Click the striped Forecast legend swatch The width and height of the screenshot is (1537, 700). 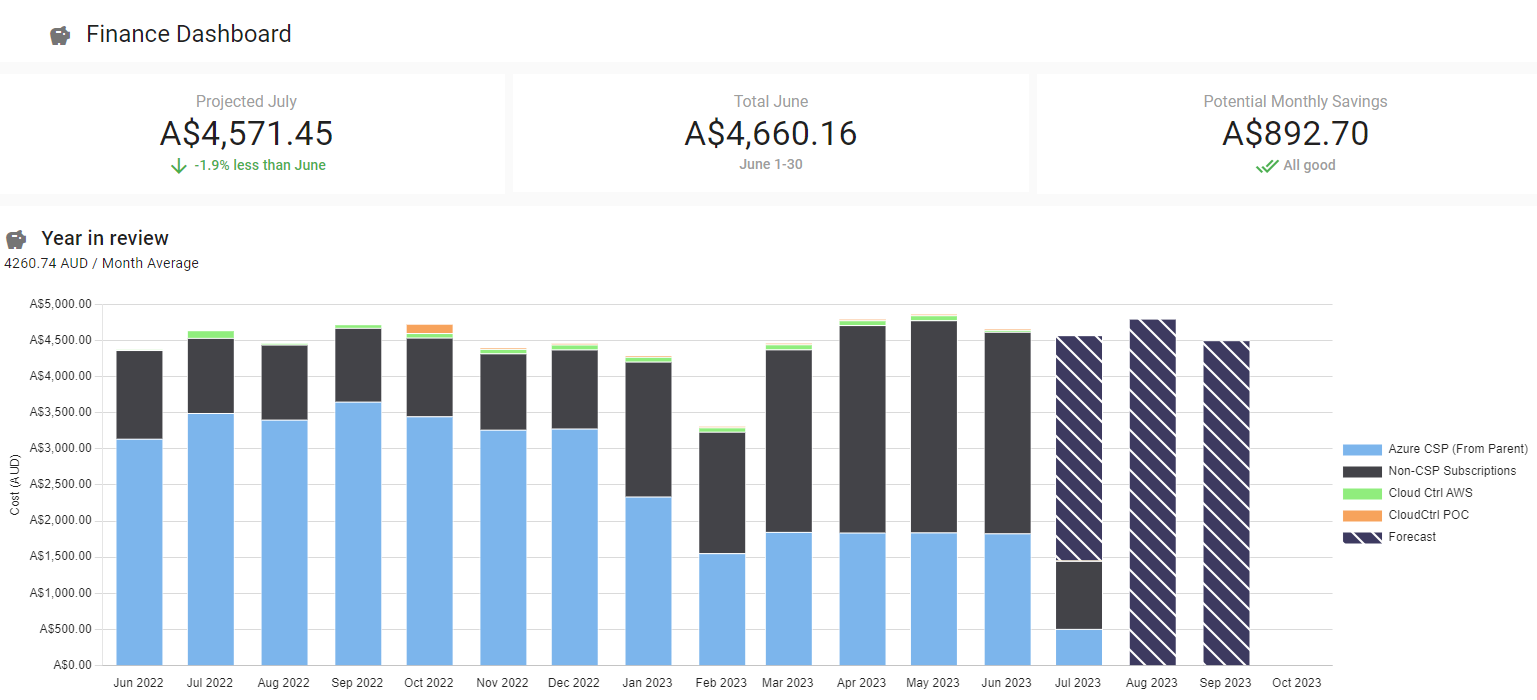click(x=1362, y=537)
